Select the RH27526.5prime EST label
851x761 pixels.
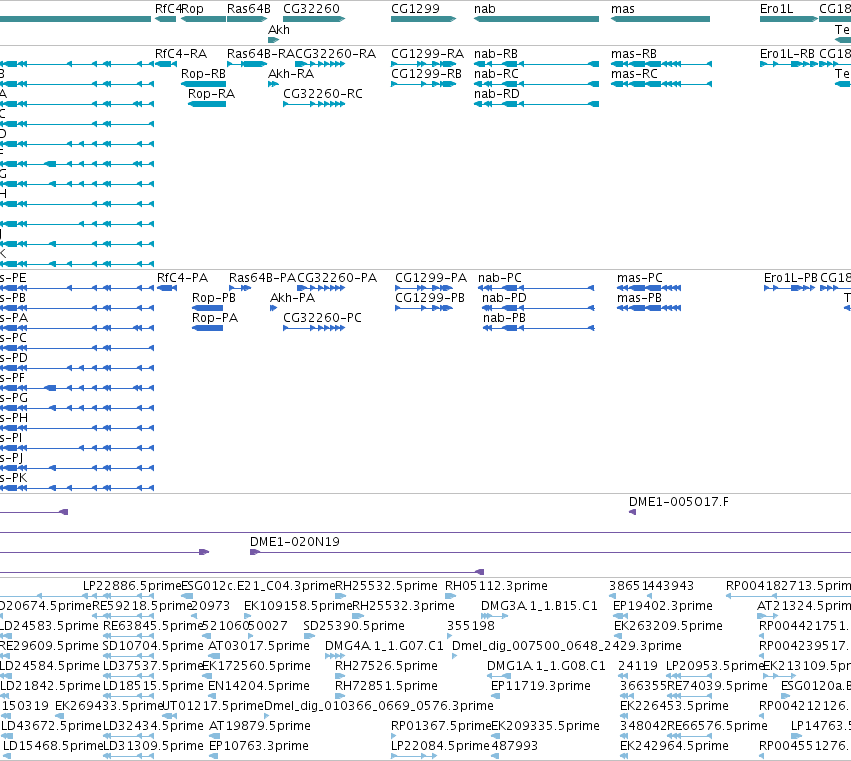386,666
